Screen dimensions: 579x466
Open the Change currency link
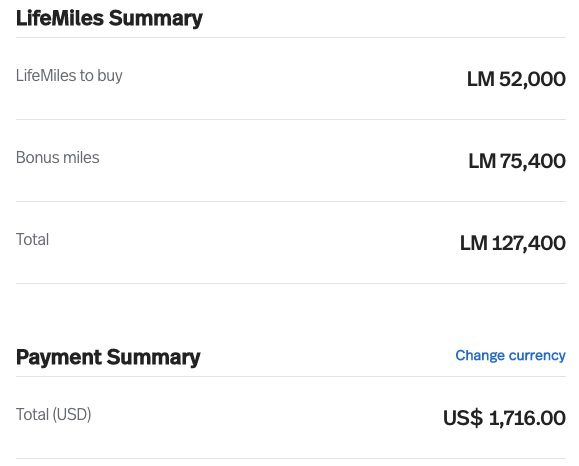click(x=510, y=356)
